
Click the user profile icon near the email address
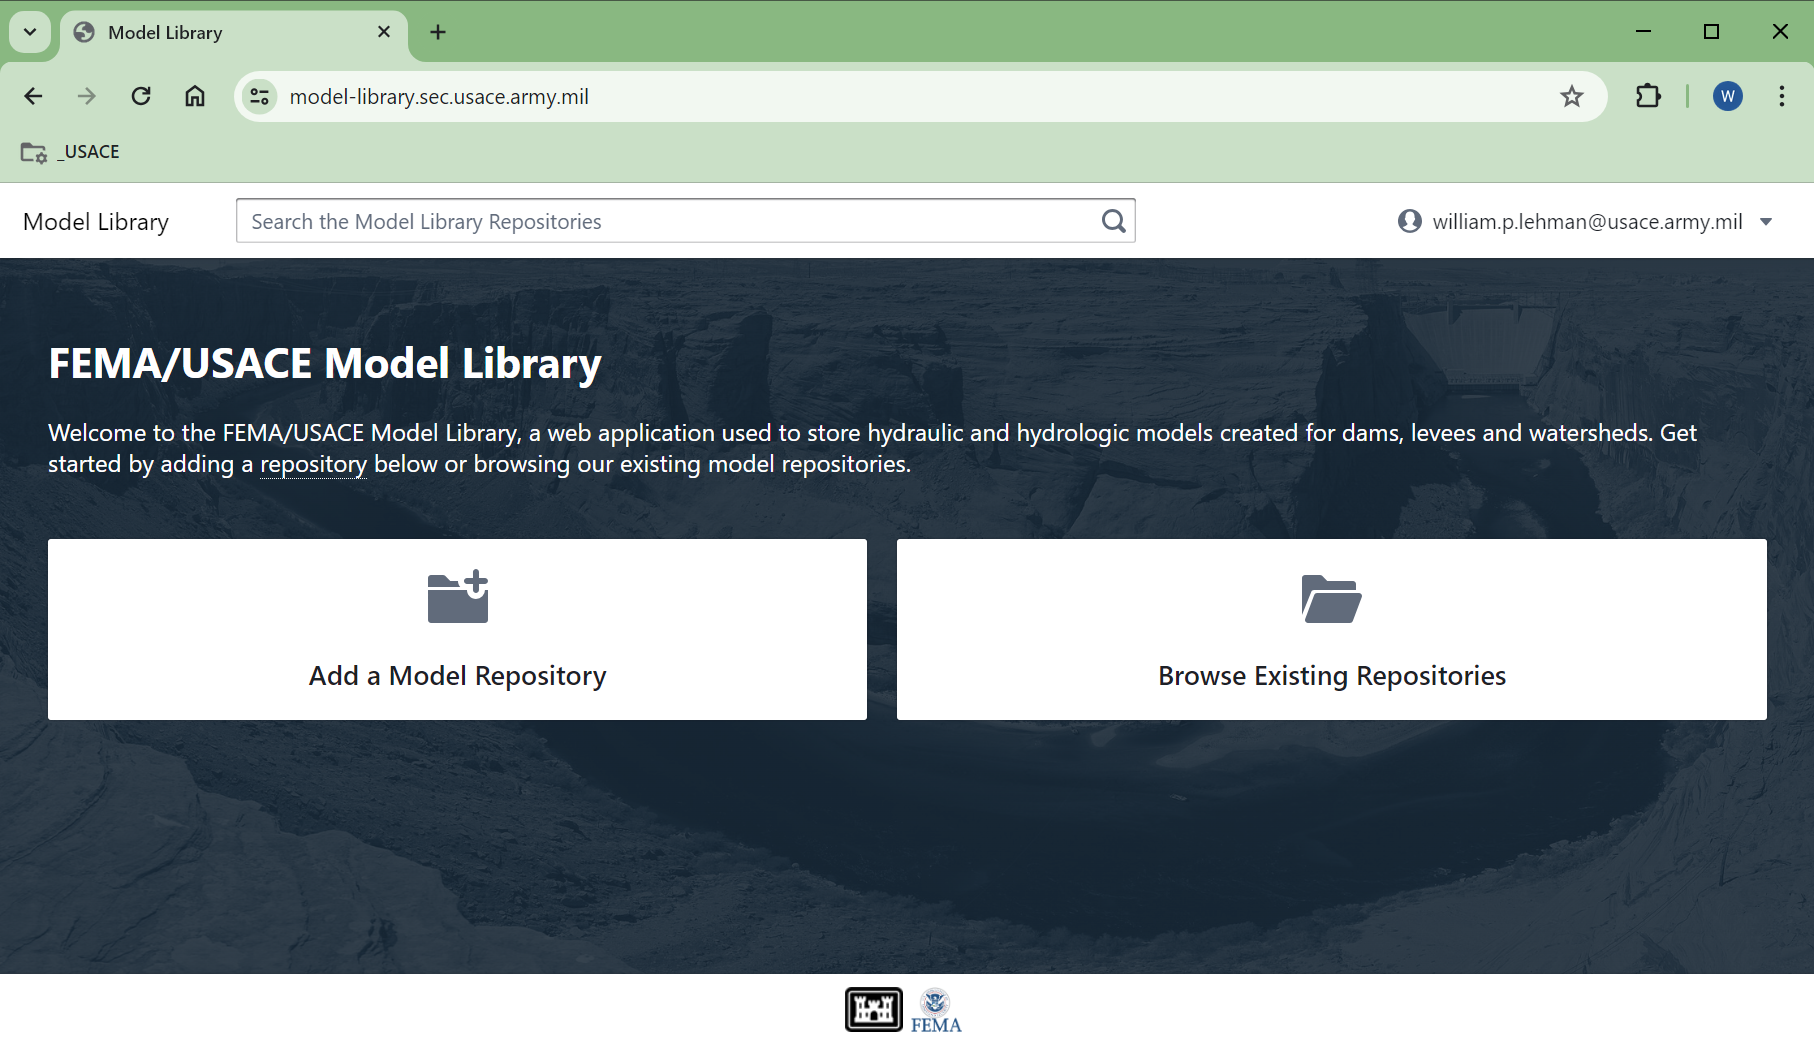[1407, 221]
